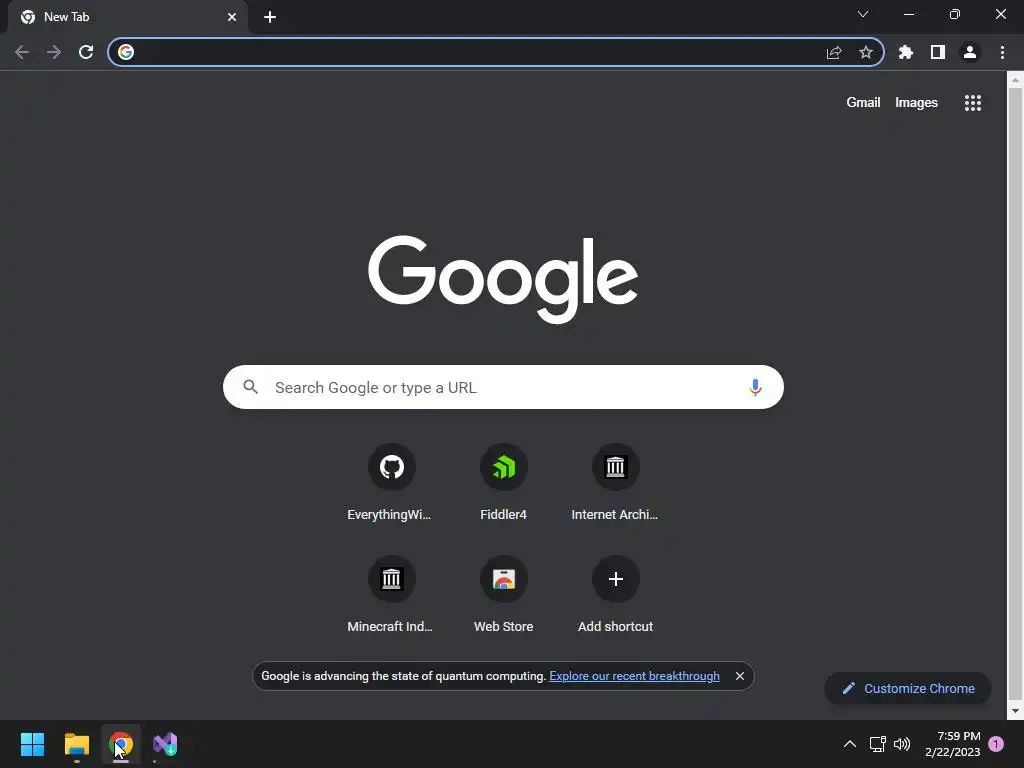Open Visual Studio Installer from taskbar
The width and height of the screenshot is (1024, 768).
point(165,744)
